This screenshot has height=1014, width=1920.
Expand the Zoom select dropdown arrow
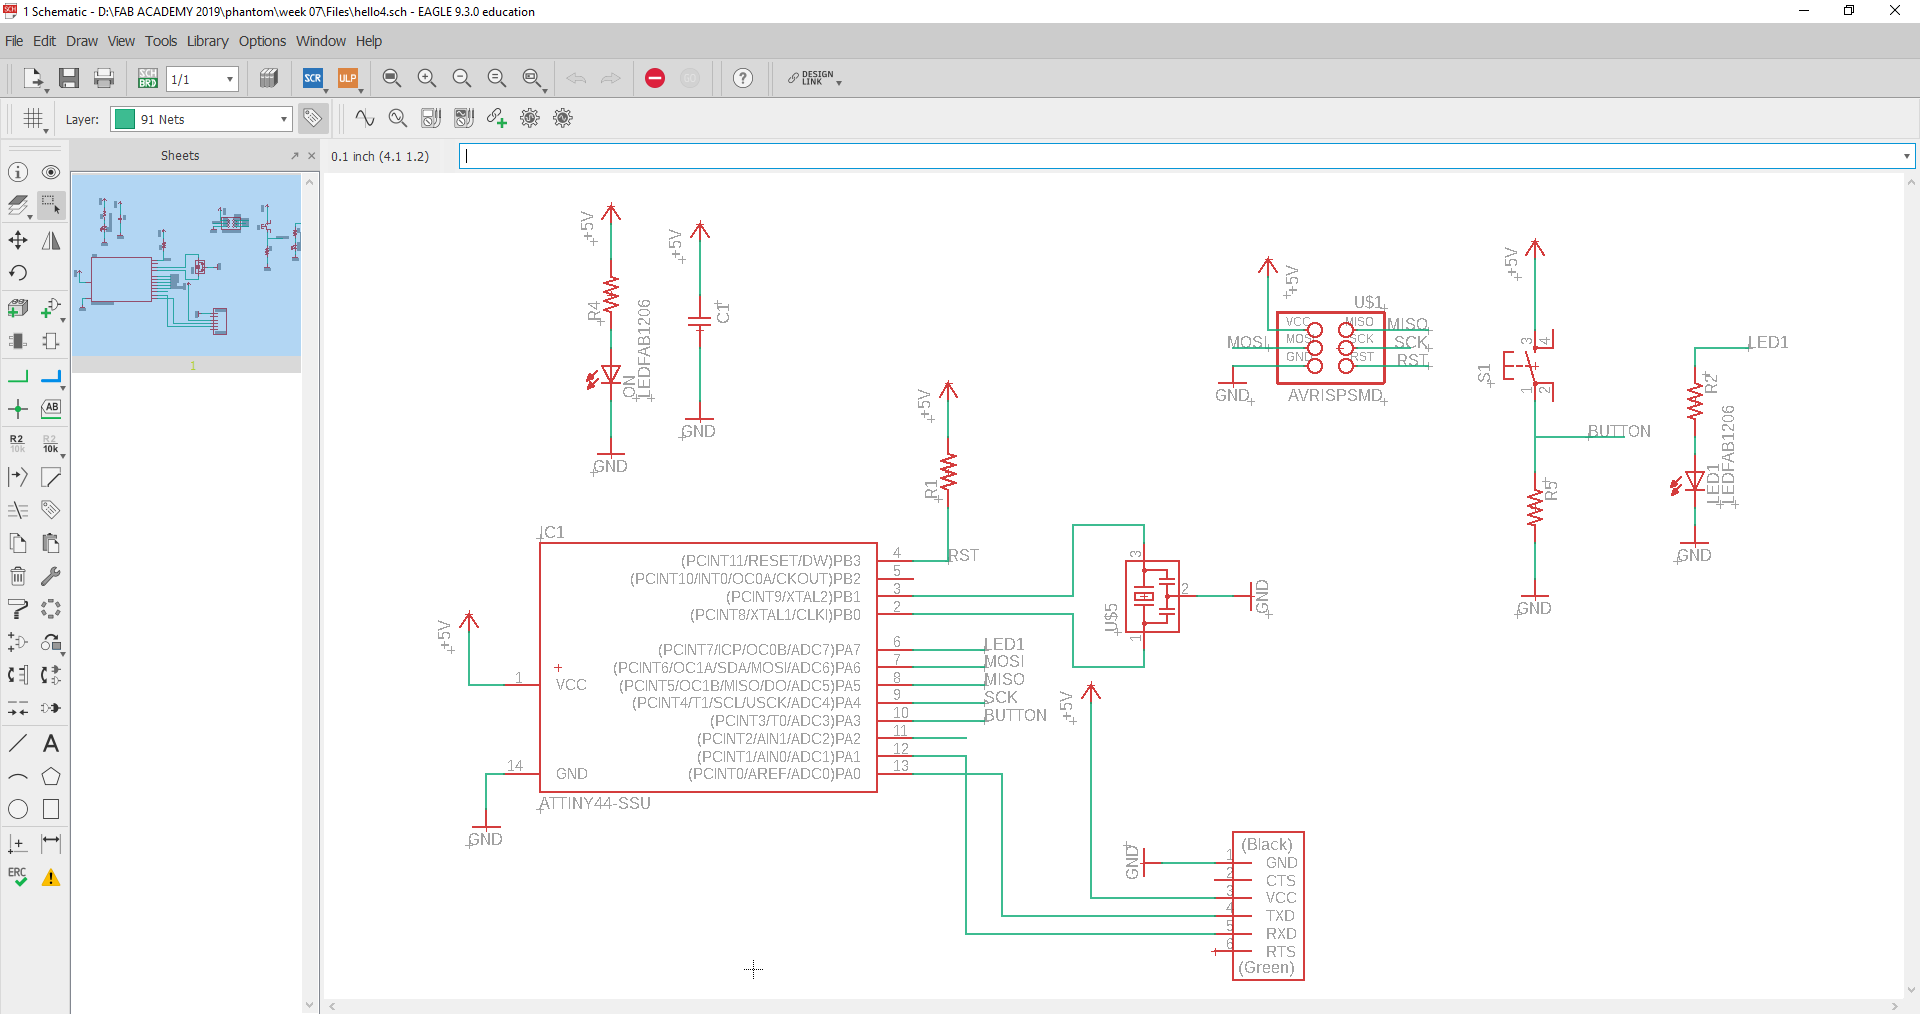click(544, 90)
